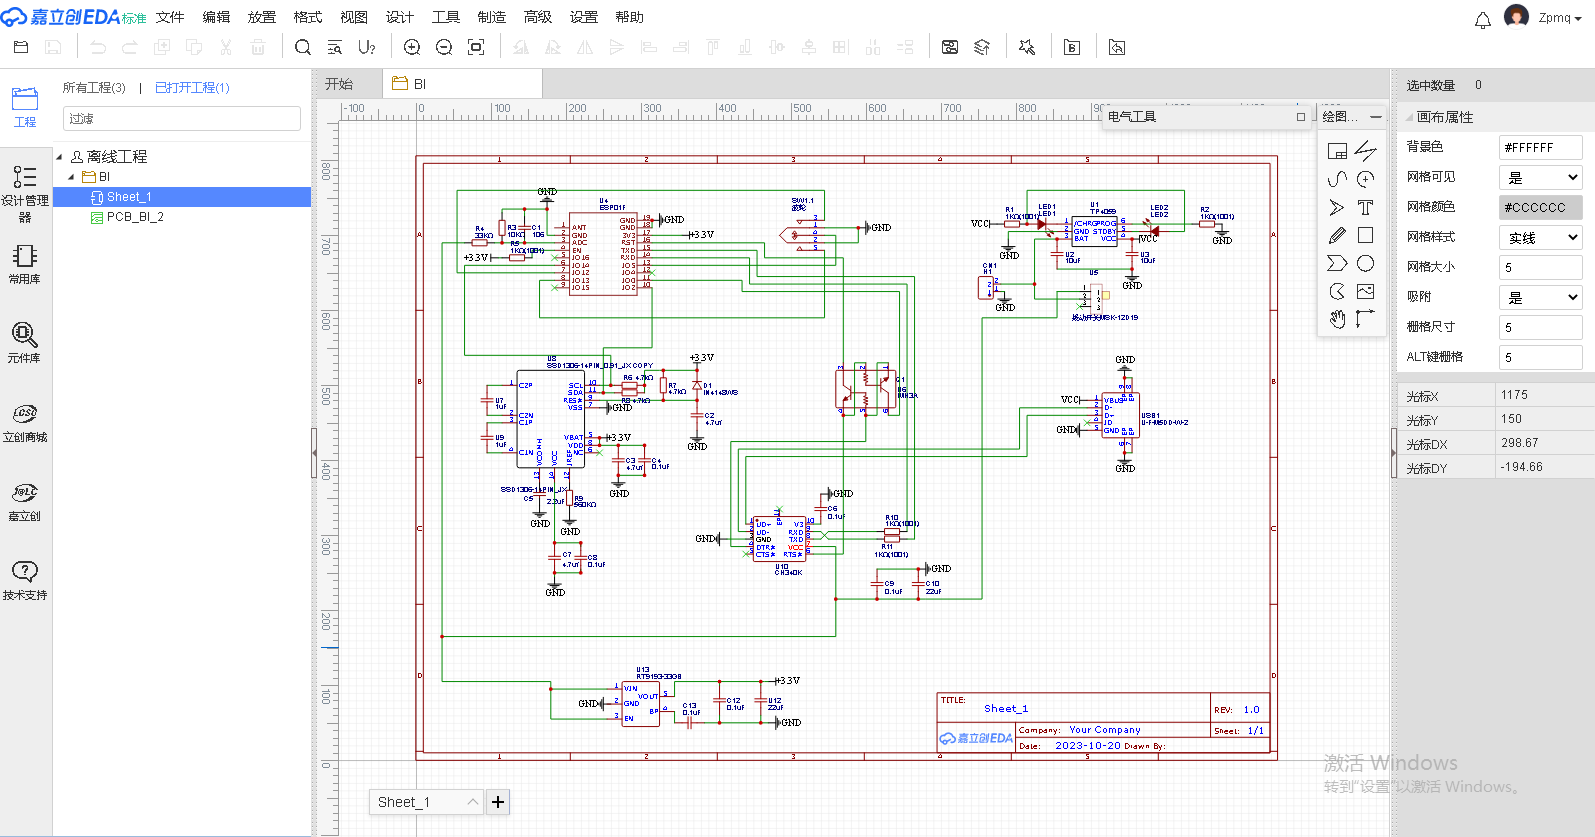Activate the hand drag canvas tool
1595x837 pixels.
1337,319
